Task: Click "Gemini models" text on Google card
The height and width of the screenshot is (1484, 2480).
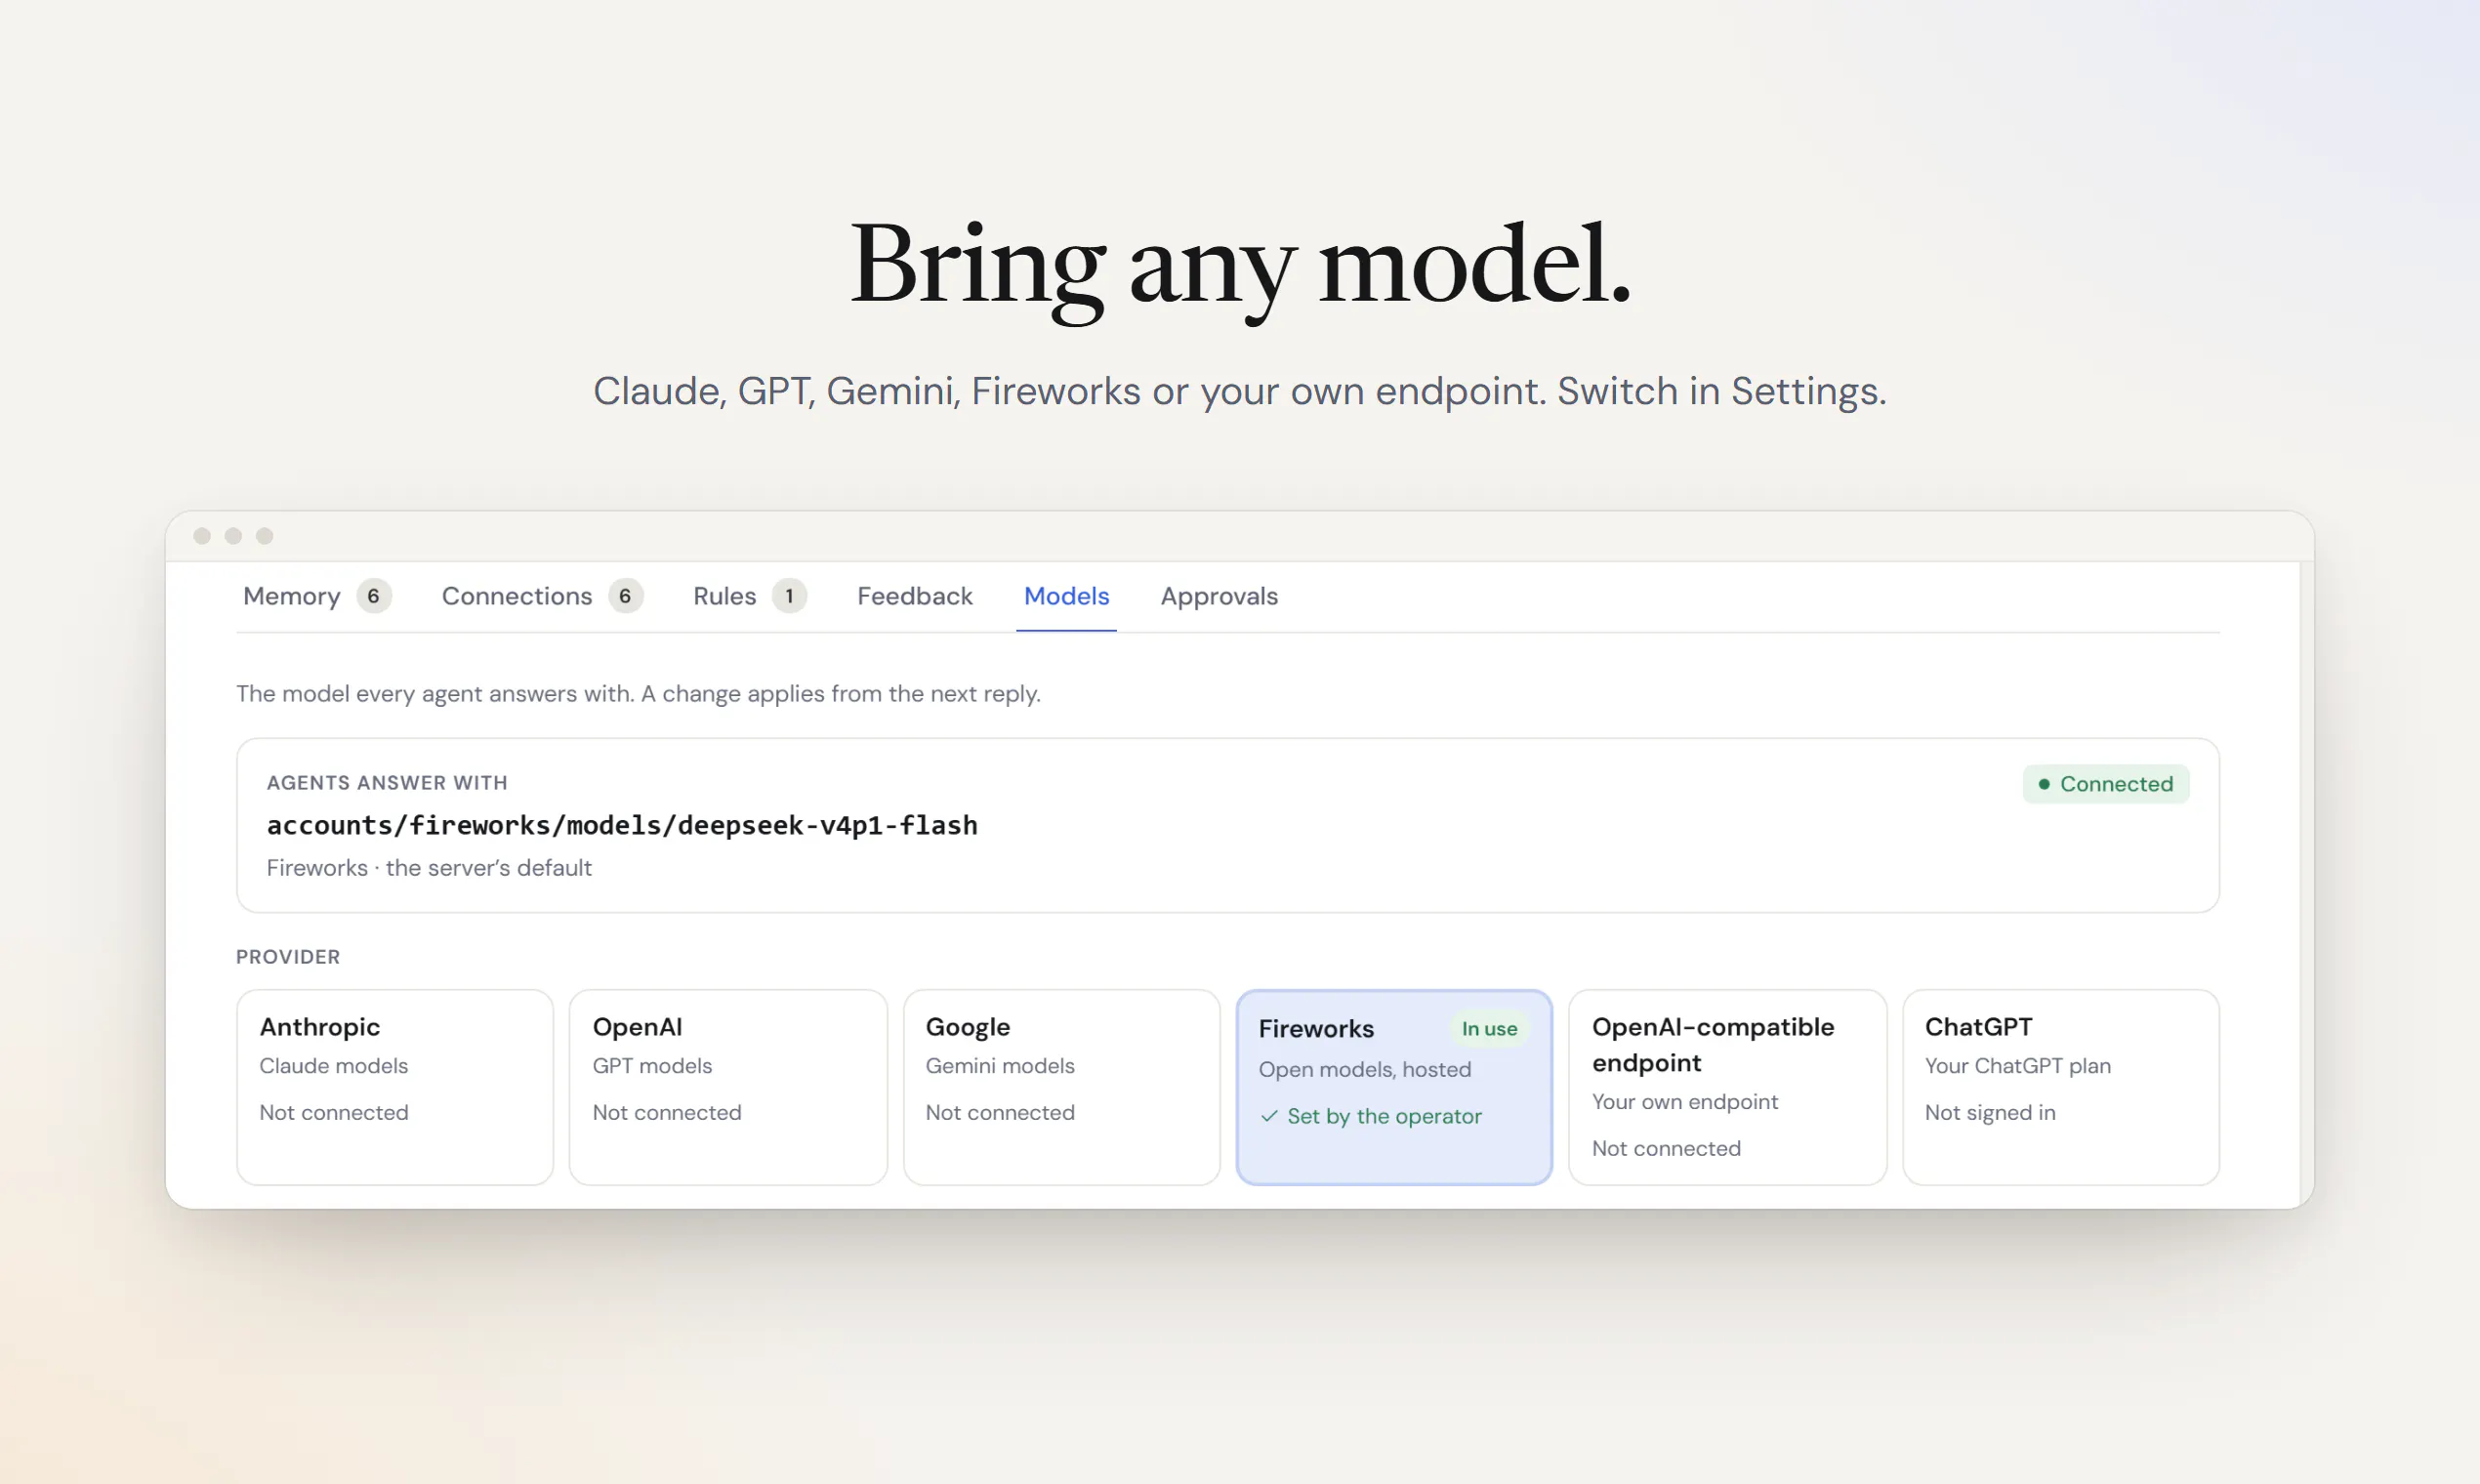Action: pyautogui.click(x=1000, y=1066)
